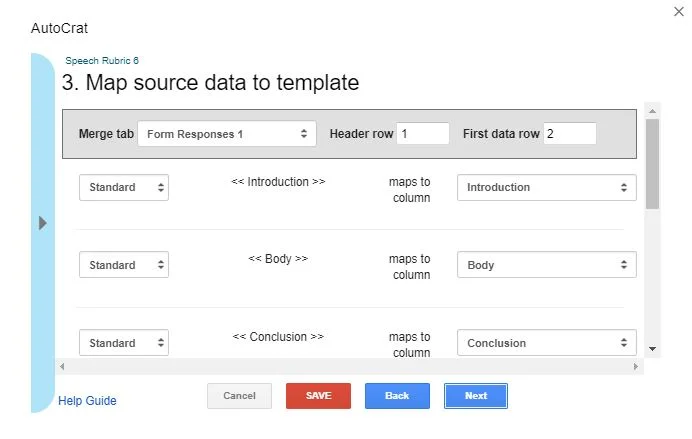Screen dimensions: 692x439
Task: Open Standard type dropdown for Introduction
Action: [x=124, y=187]
